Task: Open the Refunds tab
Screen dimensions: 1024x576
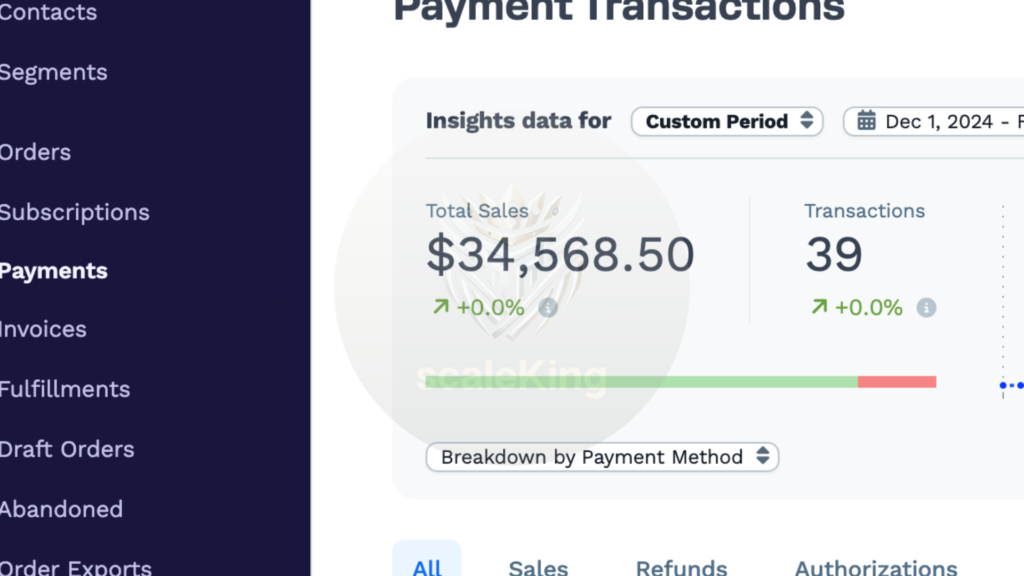Action: tap(681, 566)
